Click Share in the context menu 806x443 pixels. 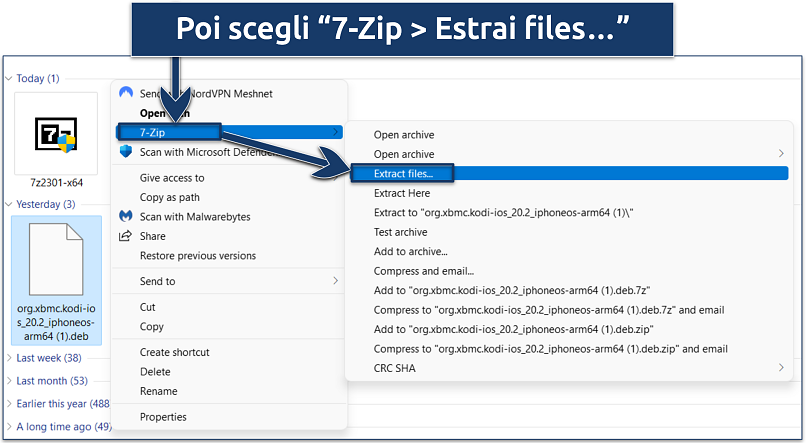(153, 236)
